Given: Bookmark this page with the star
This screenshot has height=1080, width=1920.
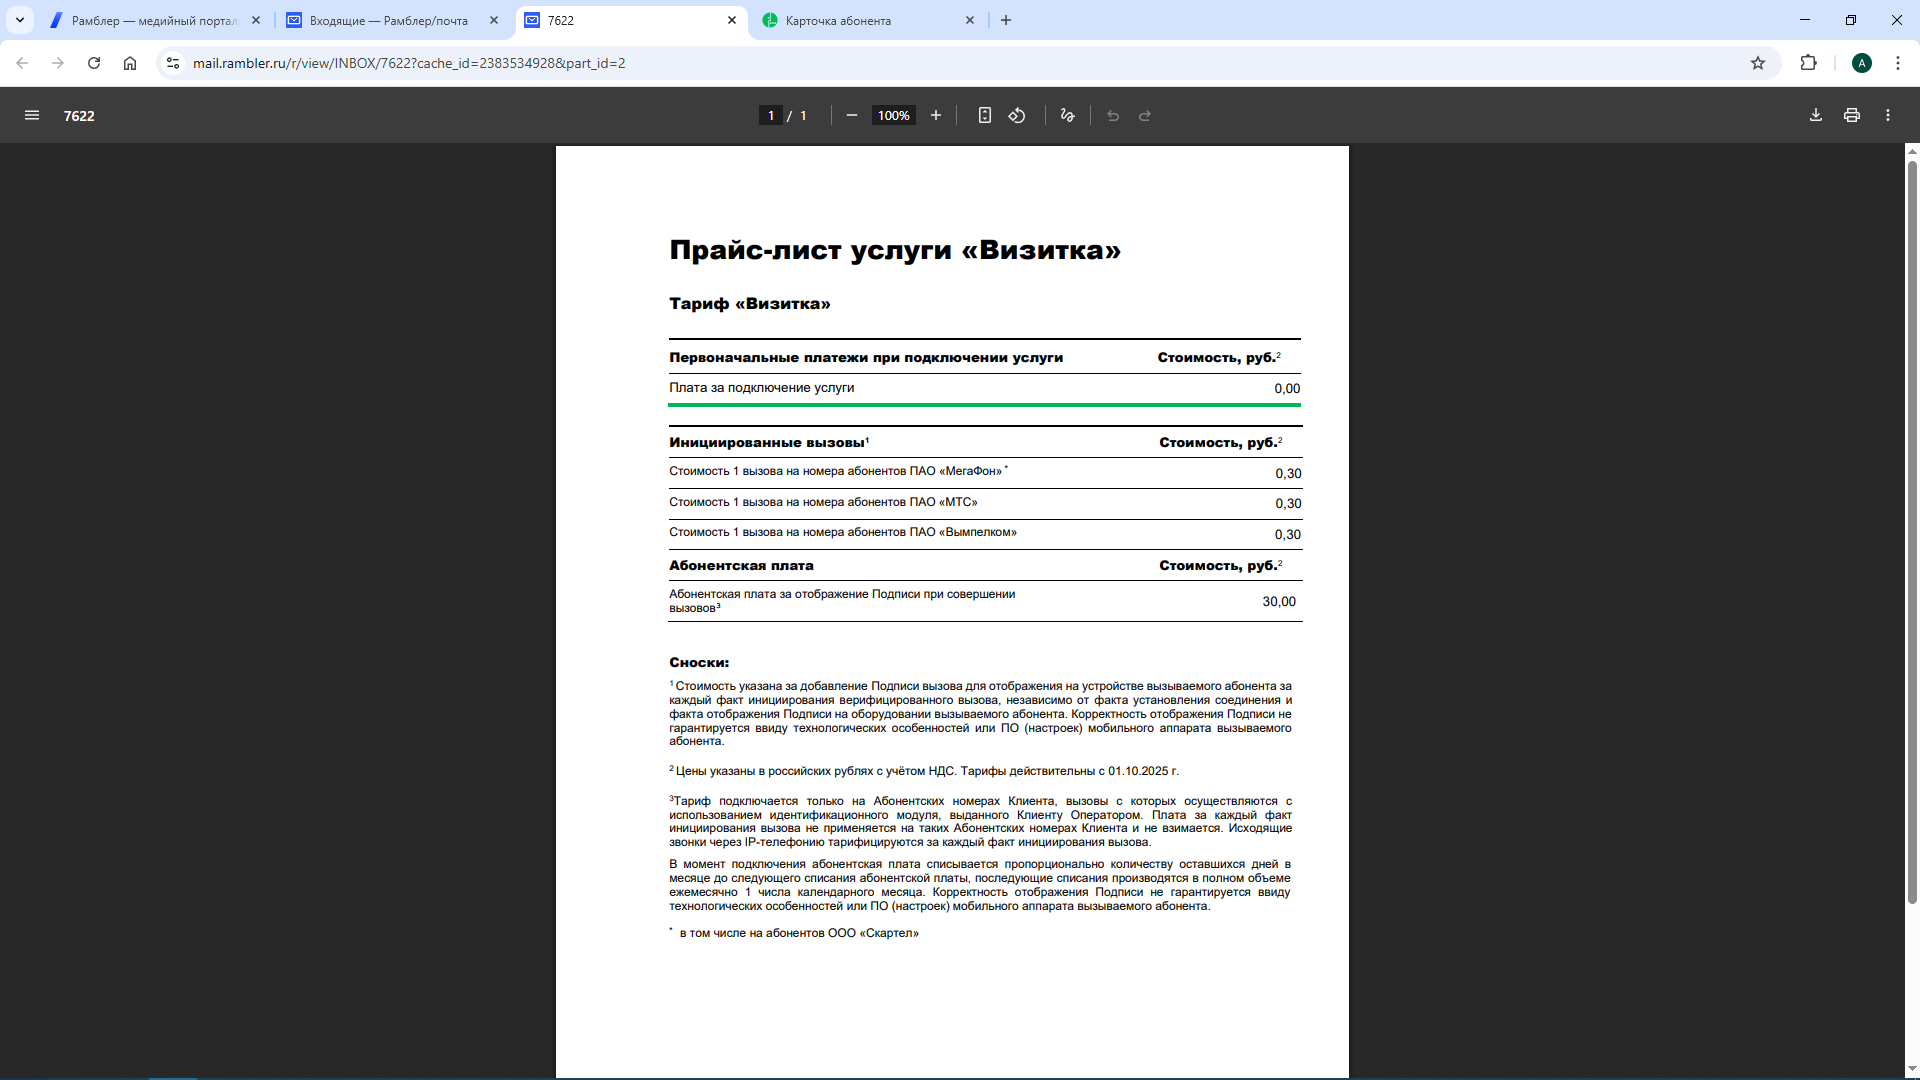Looking at the screenshot, I should click(1758, 63).
